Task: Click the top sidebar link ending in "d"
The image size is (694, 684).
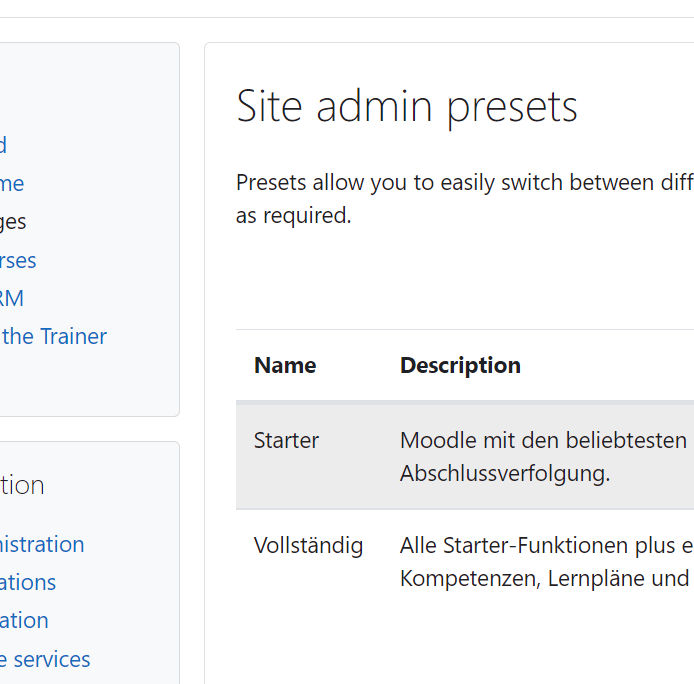Action: pos(4,145)
